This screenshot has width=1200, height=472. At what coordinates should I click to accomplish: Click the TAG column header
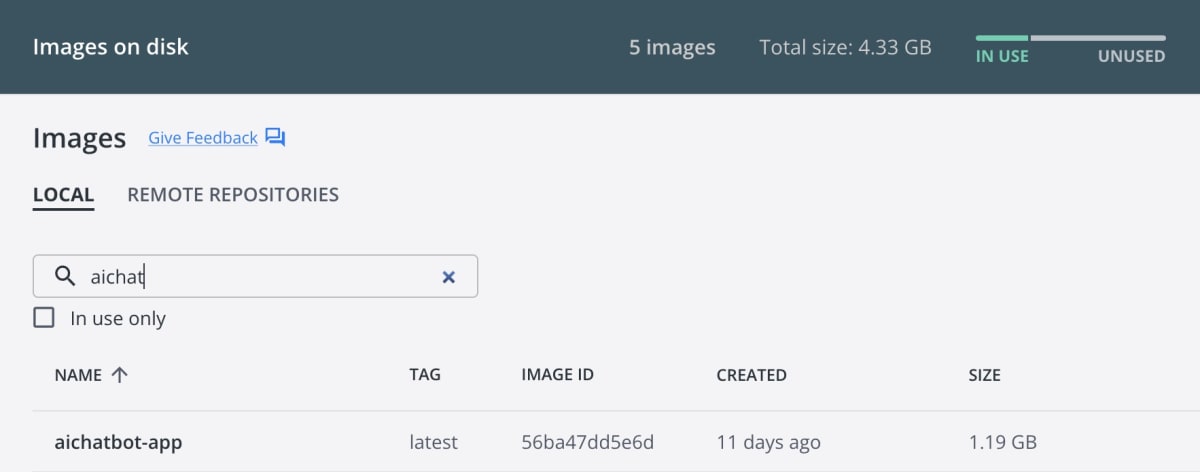(425, 375)
